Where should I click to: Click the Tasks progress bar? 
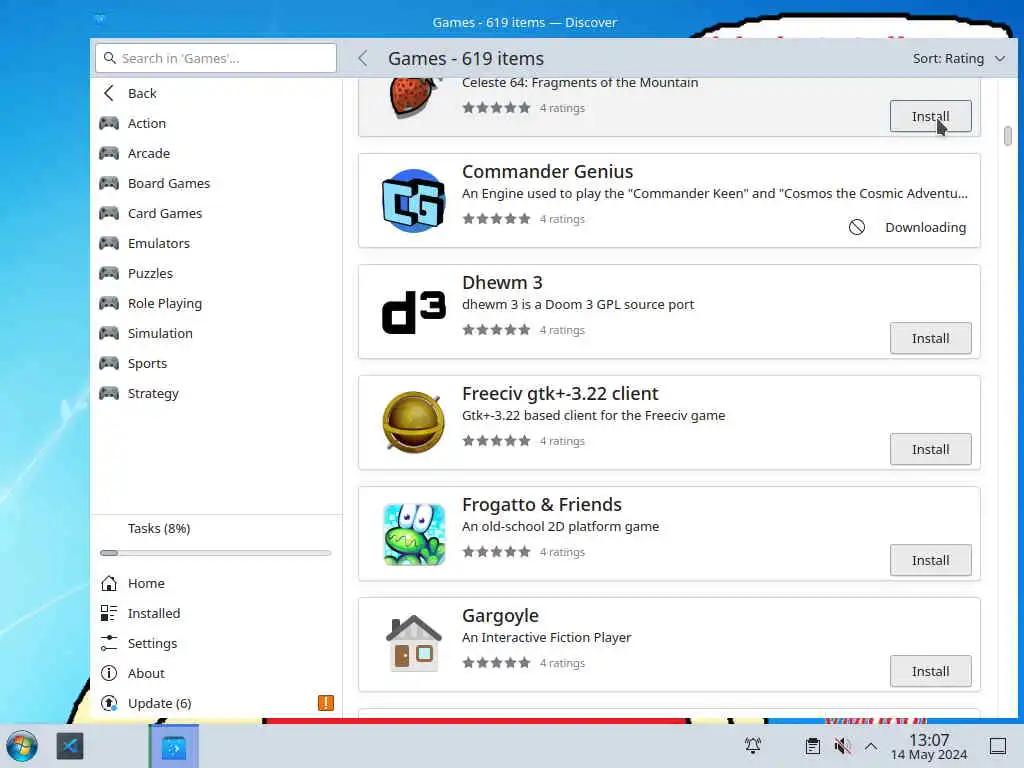click(216, 553)
